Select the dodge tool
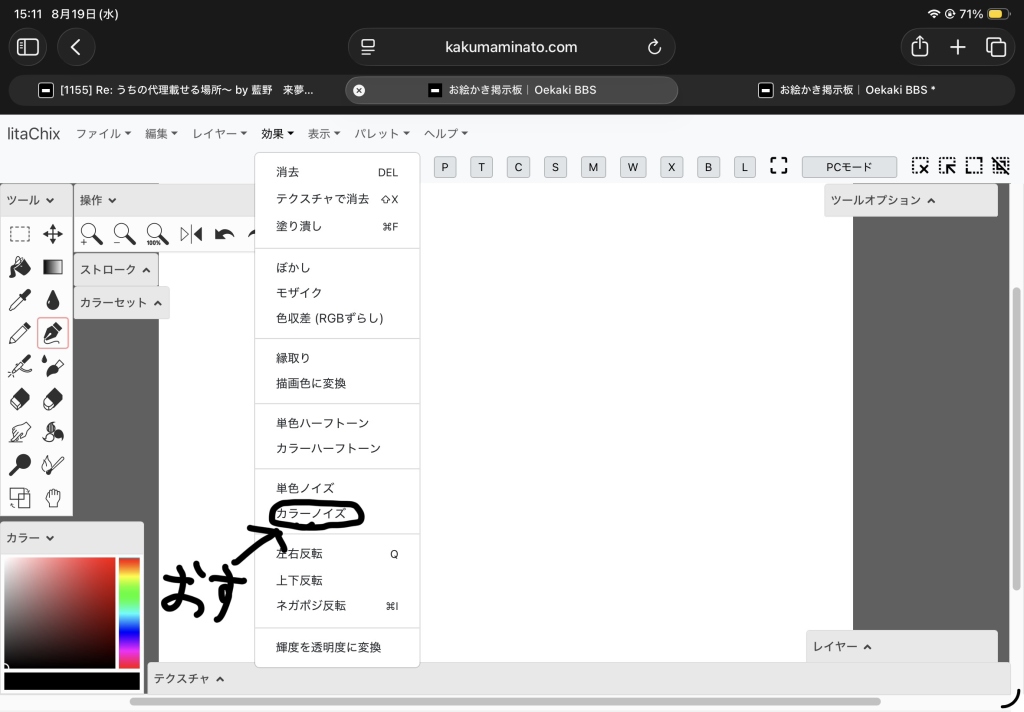This screenshot has width=1024, height=712. [20, 464]
